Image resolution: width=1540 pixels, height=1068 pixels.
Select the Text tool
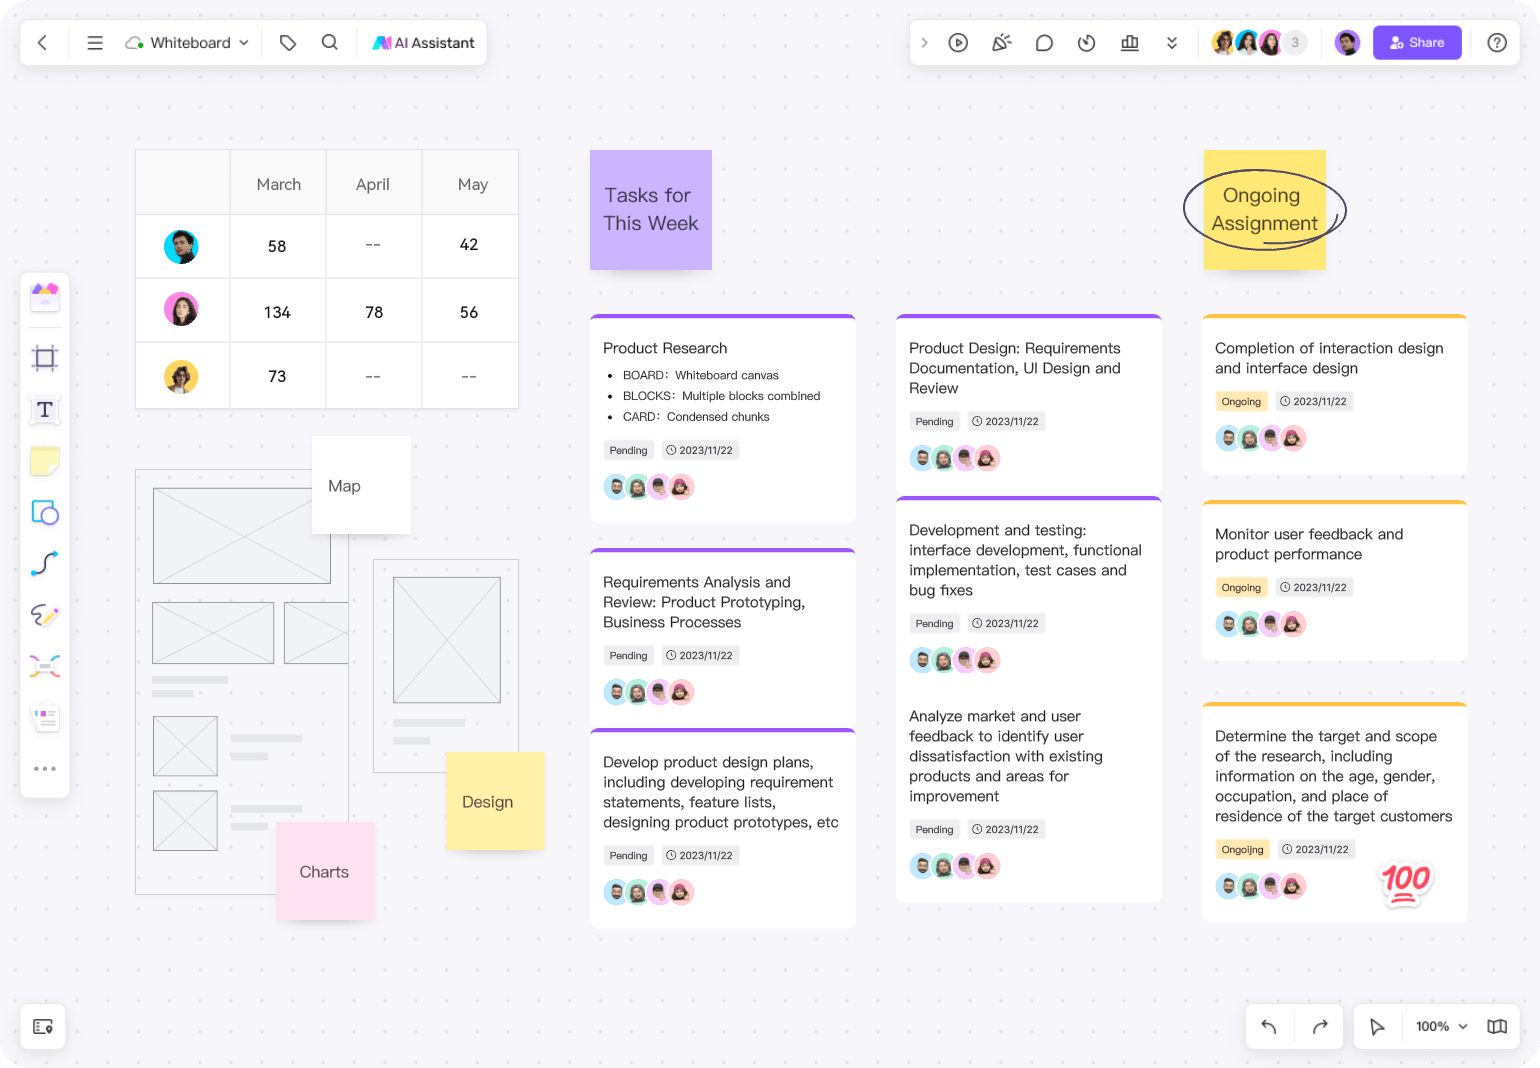pos(45,410)
